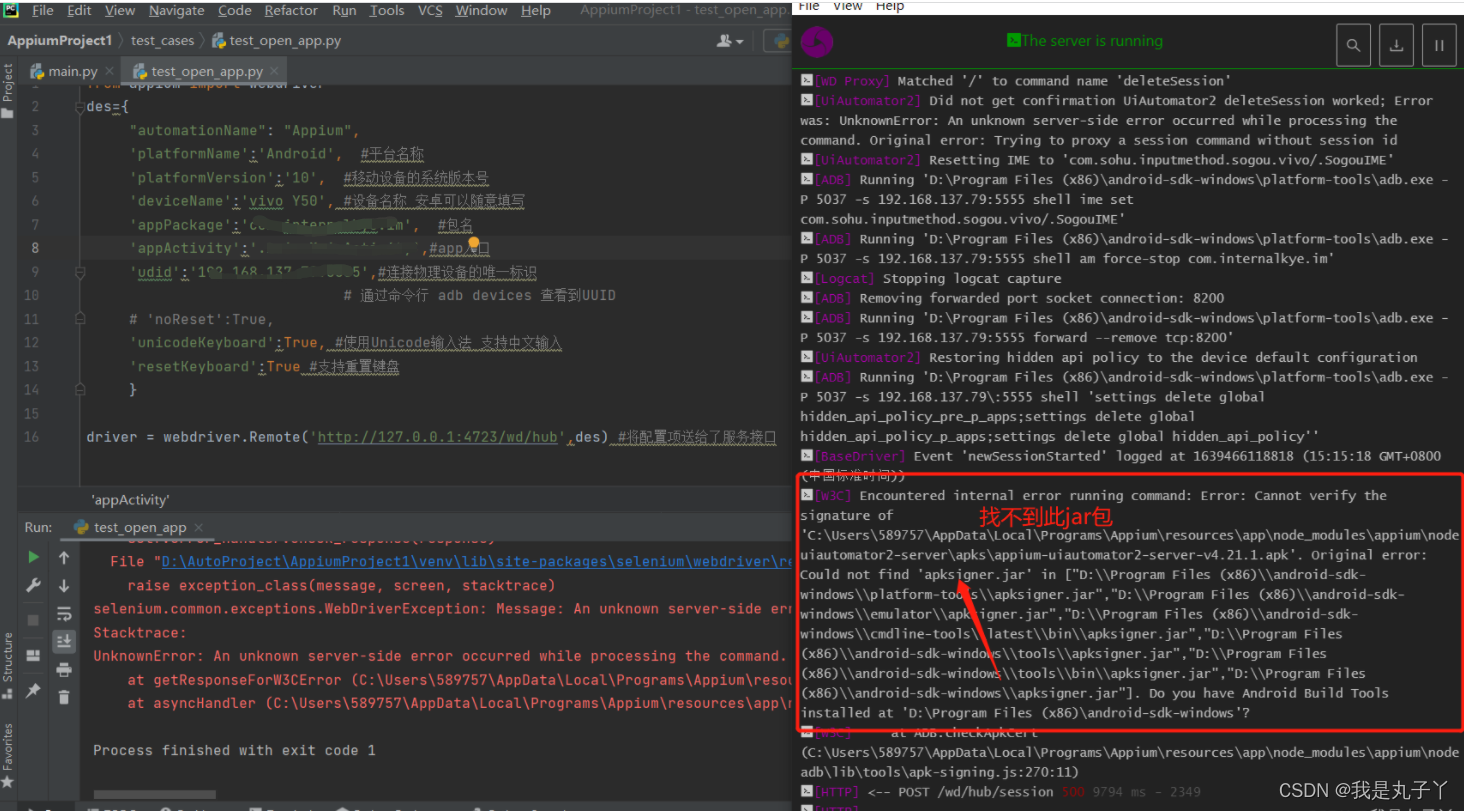Search Appium server logs with magnifier icon
The image size is (1464, 811).
(x=1353, y=45)
